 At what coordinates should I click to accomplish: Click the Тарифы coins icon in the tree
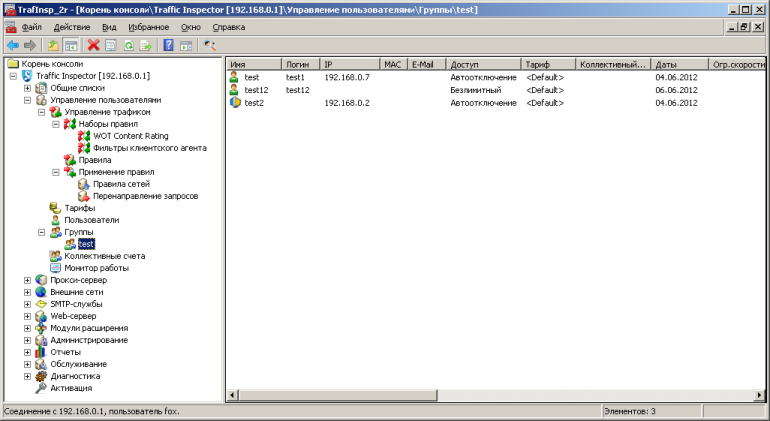pyautogui.click(x=55, y=208)
